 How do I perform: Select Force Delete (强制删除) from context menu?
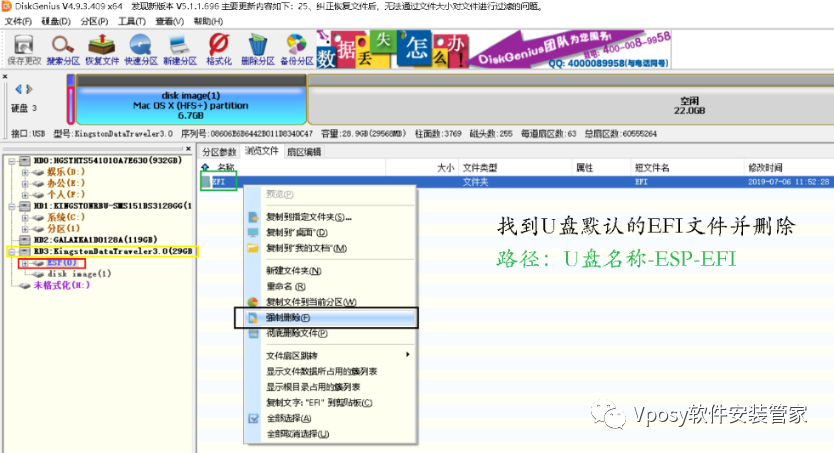pos(290,317)
